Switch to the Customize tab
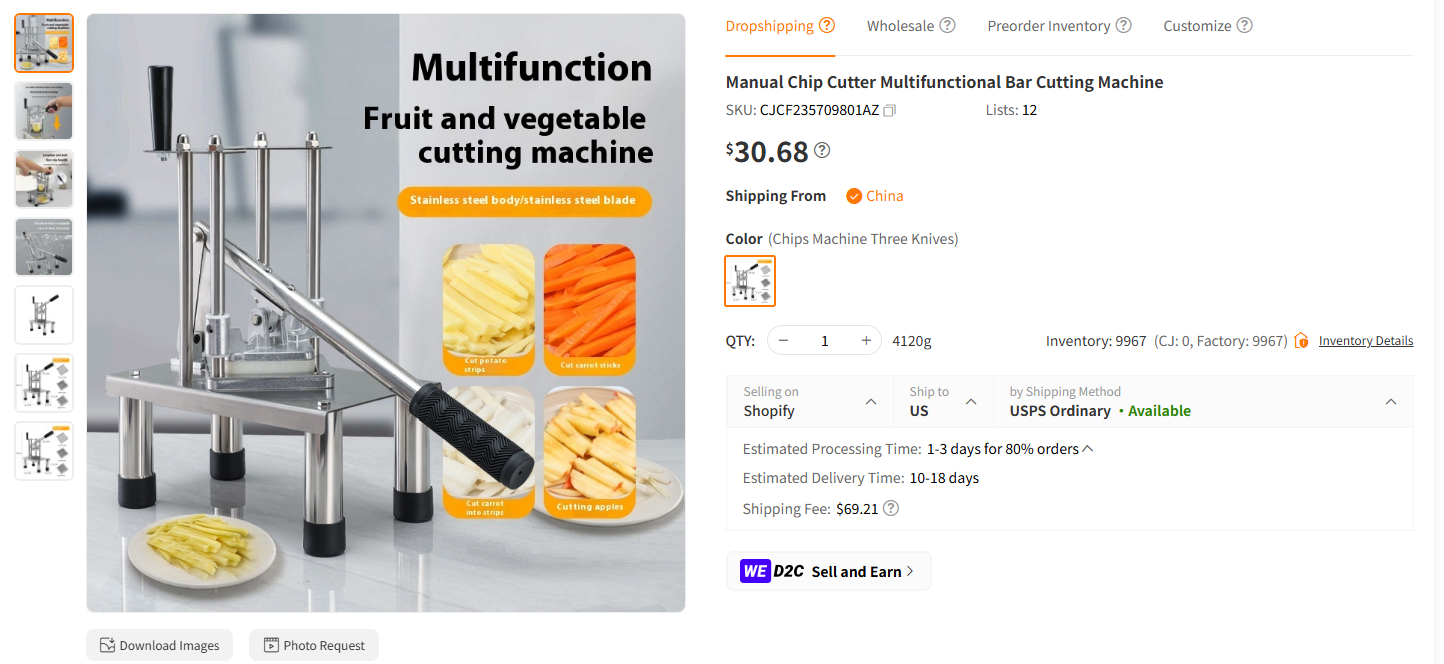Viewport: 1444px width, 664px height. tap(1198, 24)
